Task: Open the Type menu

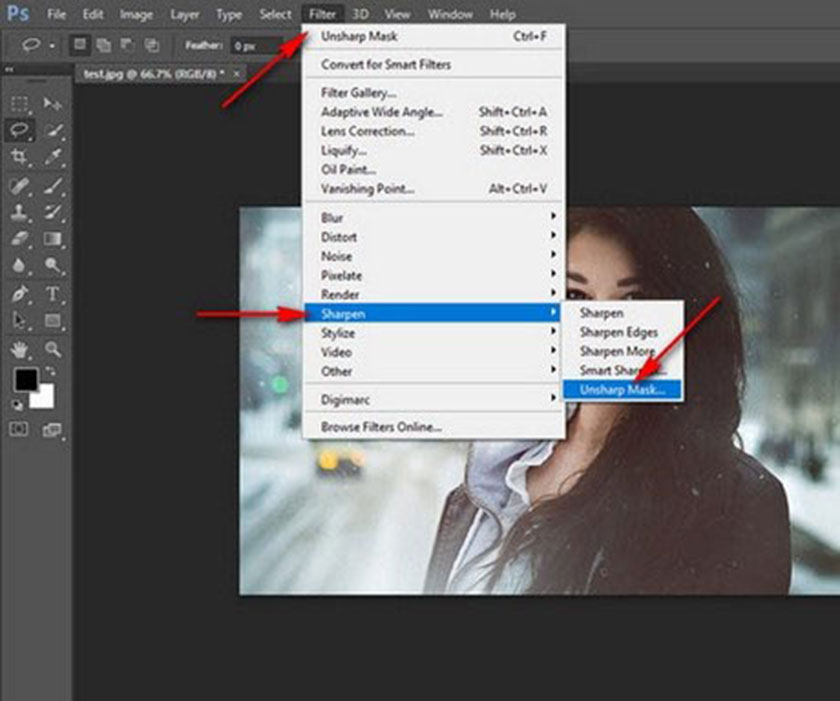Action: tap(229, 14)
